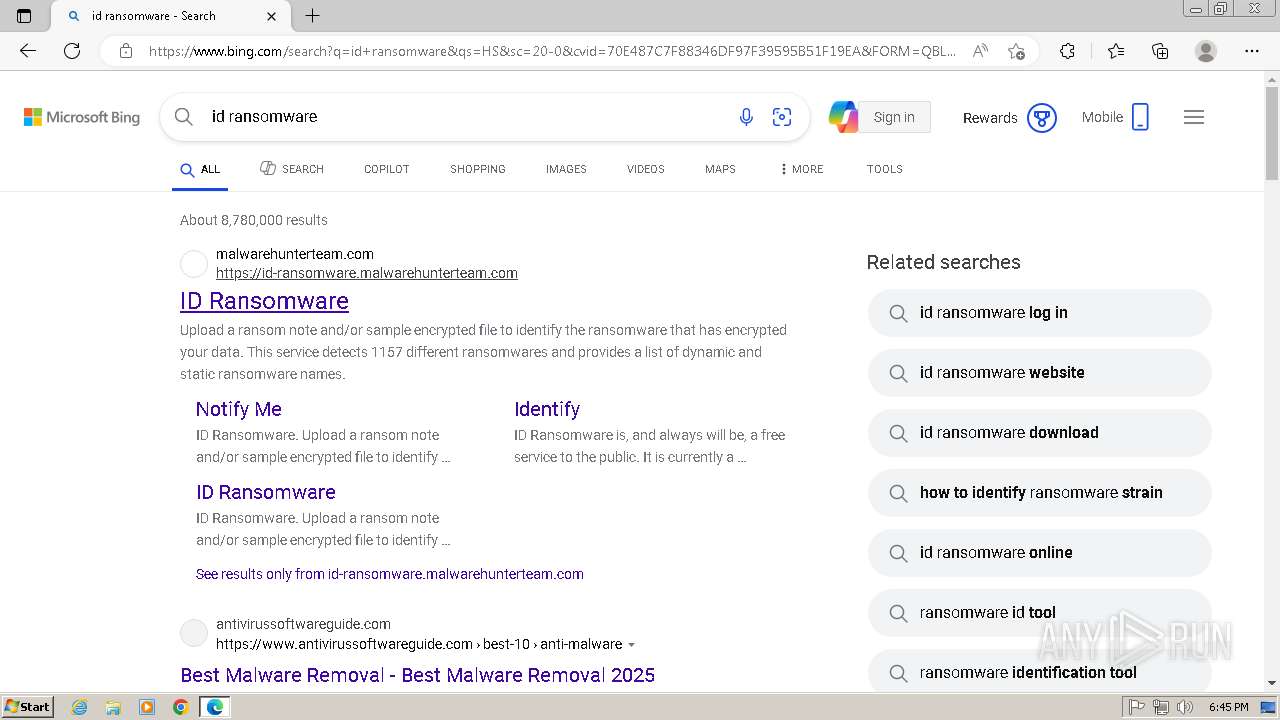Image resolution: width=1280 pixels, height=720 pixels.
Task: Launch Chrome from the taskbar
Action: (181, 707)
